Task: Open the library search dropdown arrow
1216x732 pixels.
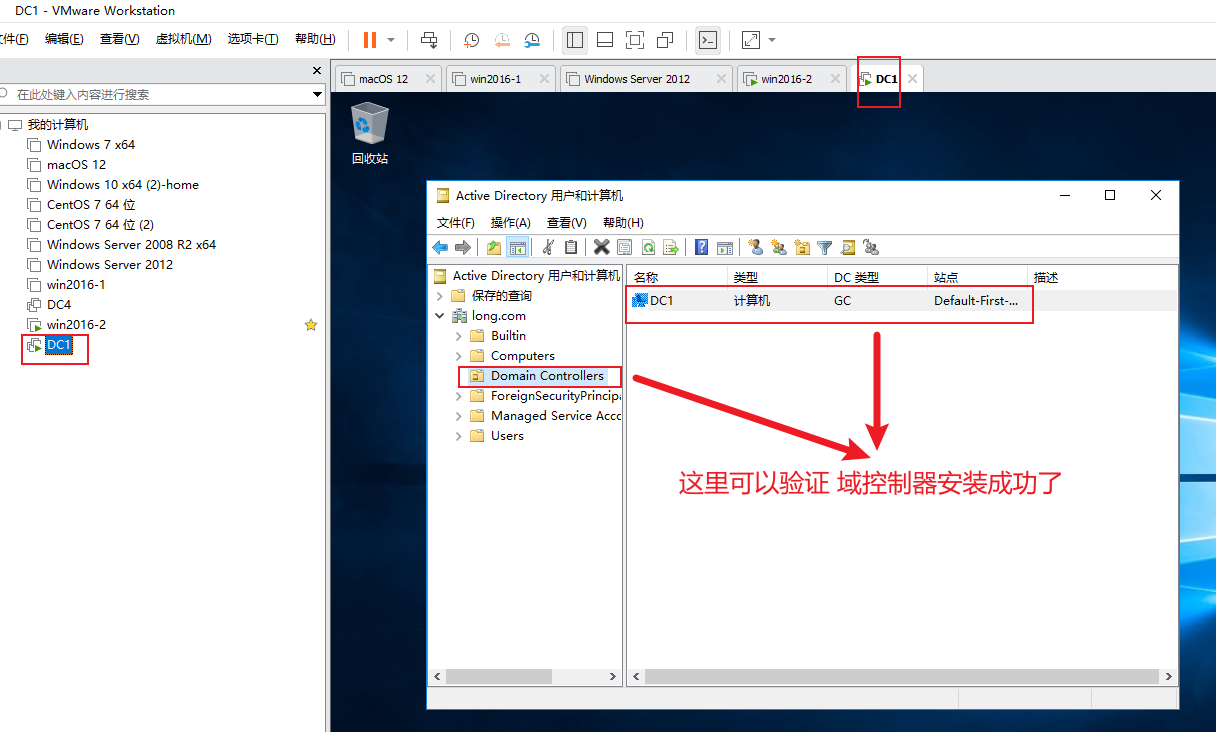Action: [318, 95]
